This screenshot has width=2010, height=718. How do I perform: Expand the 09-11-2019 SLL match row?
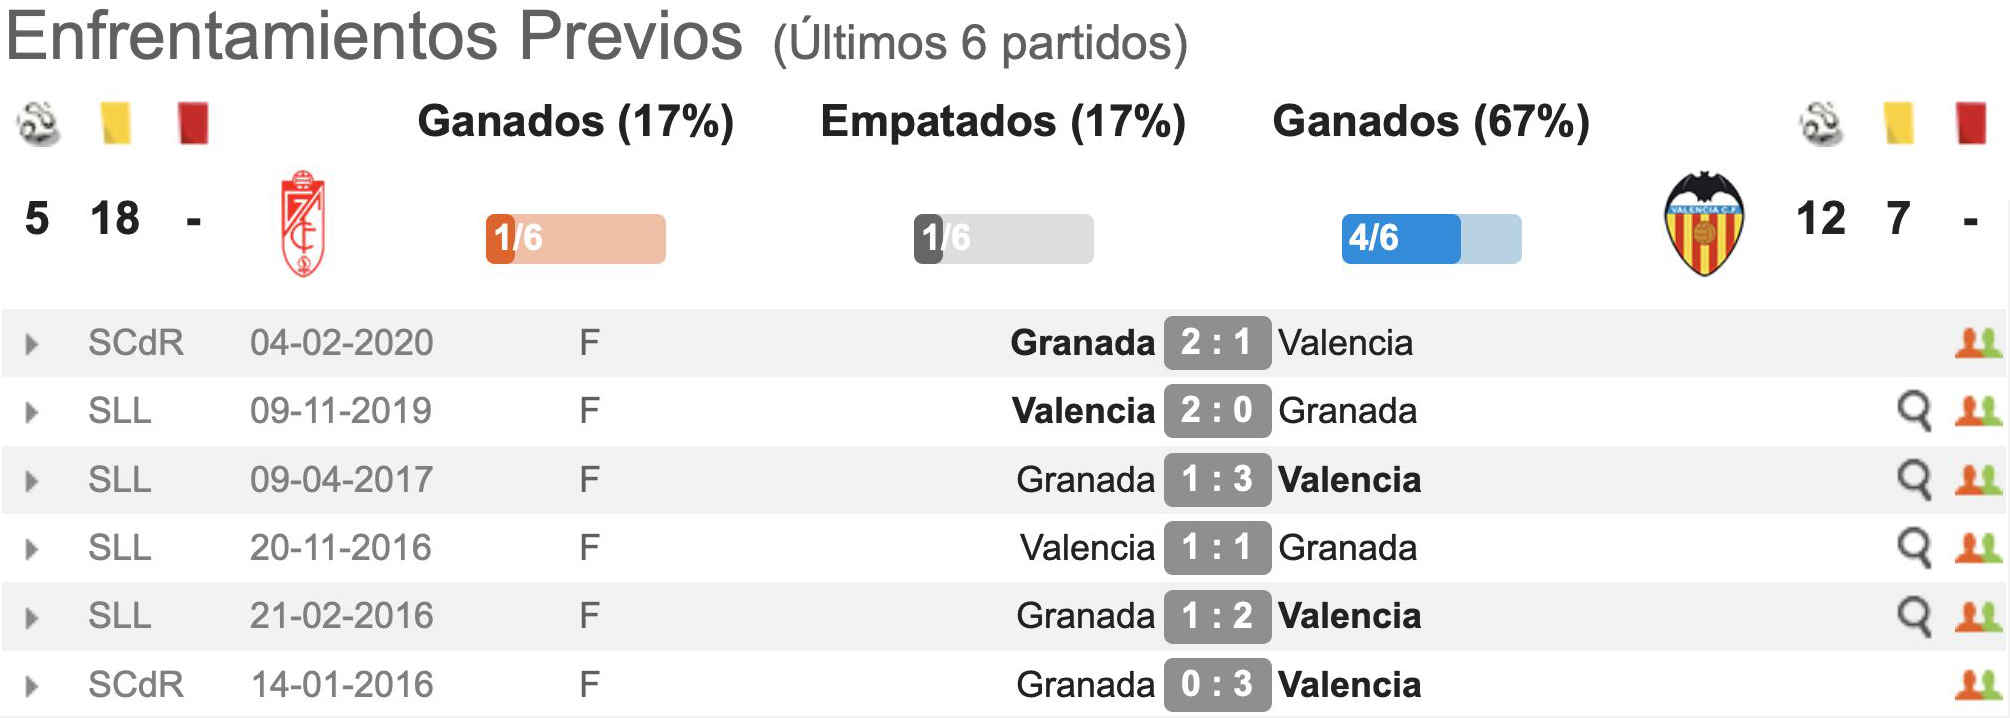pyautogui.click(x=32, y=412)
